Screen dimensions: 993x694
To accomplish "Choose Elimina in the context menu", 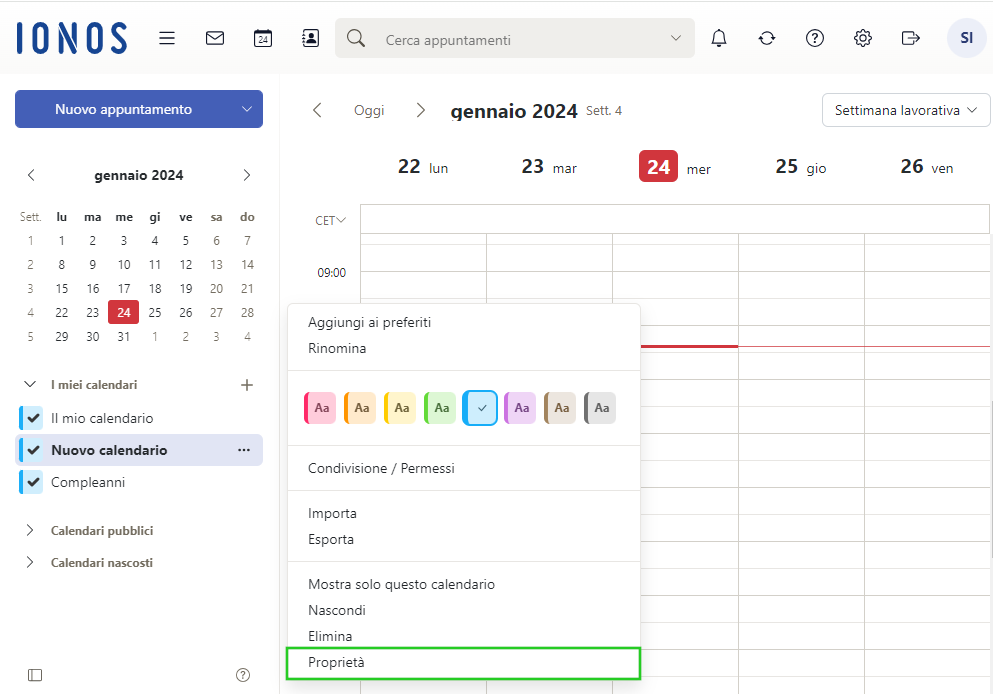I will (x=464, y=636).
